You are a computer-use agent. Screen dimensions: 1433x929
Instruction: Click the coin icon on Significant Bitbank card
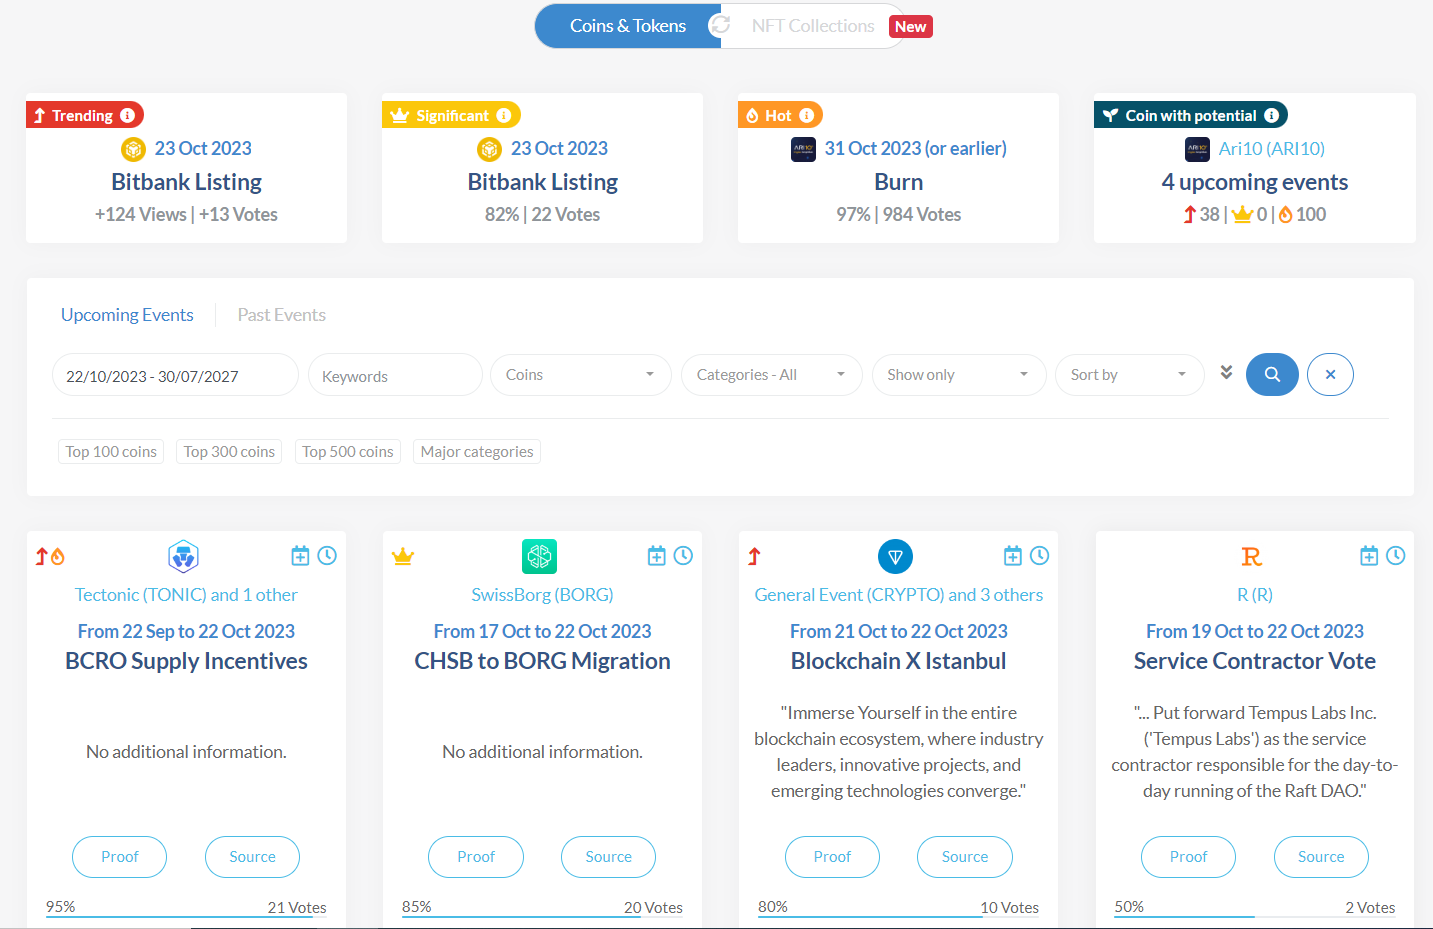click(x=489, y=149)
